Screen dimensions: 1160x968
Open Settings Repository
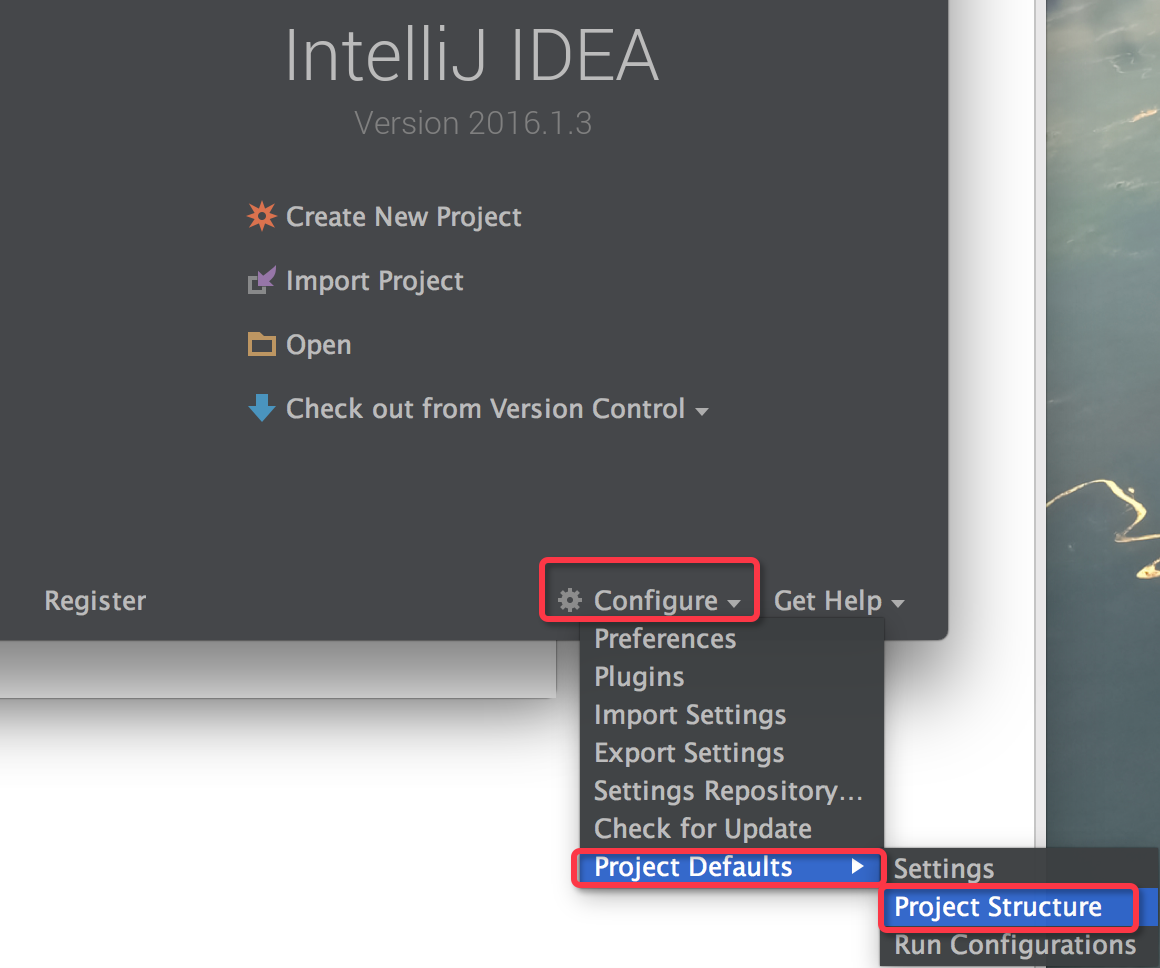(x=729, y=790)
